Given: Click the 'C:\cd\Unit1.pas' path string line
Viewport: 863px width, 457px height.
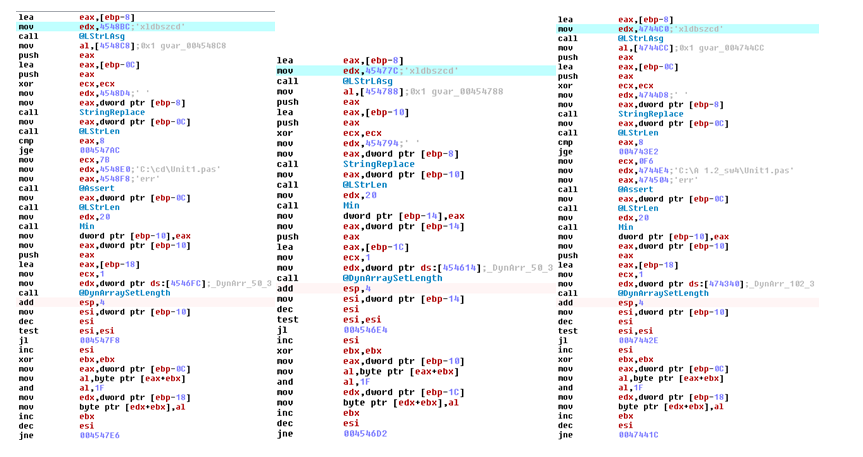Looking at the screenshot, I should (140, 169).
